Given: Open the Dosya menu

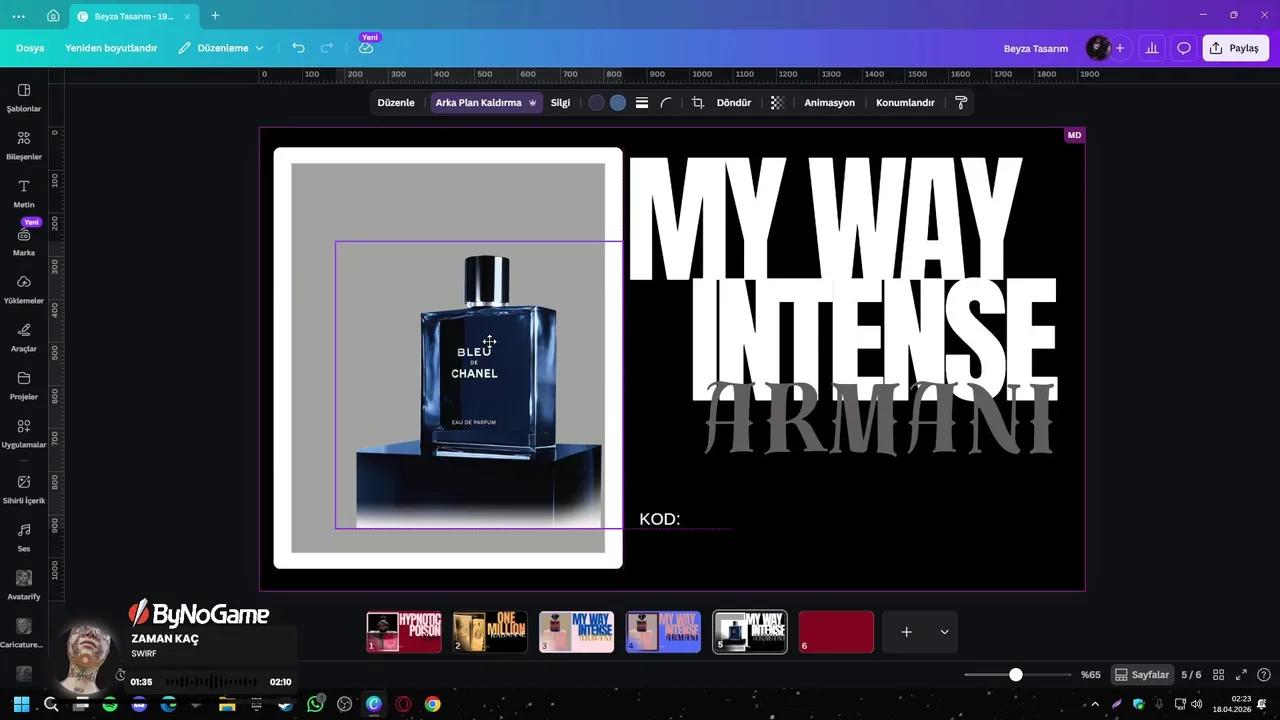Looking at the screenshot, I should point(30,48).
